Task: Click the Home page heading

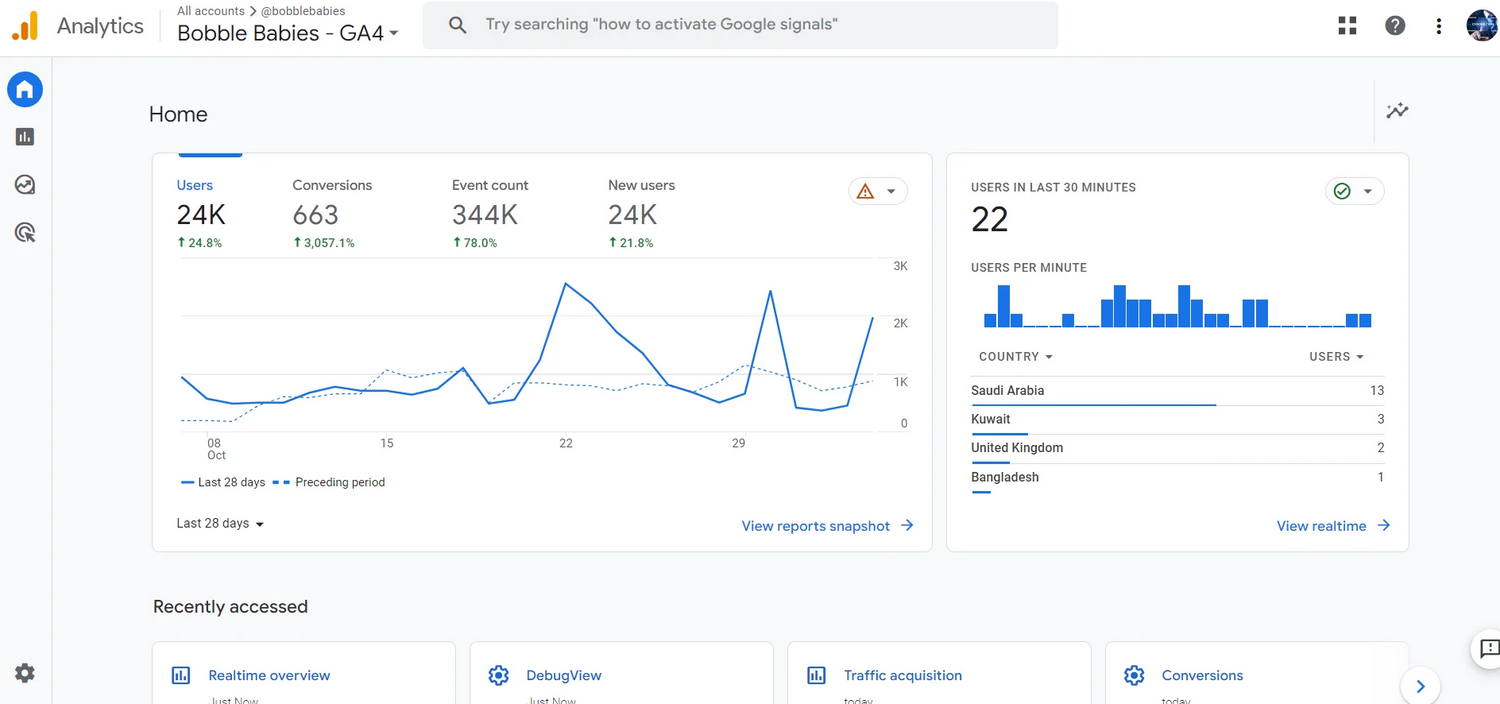Action: pyautogui.click(x=178, y=115)
